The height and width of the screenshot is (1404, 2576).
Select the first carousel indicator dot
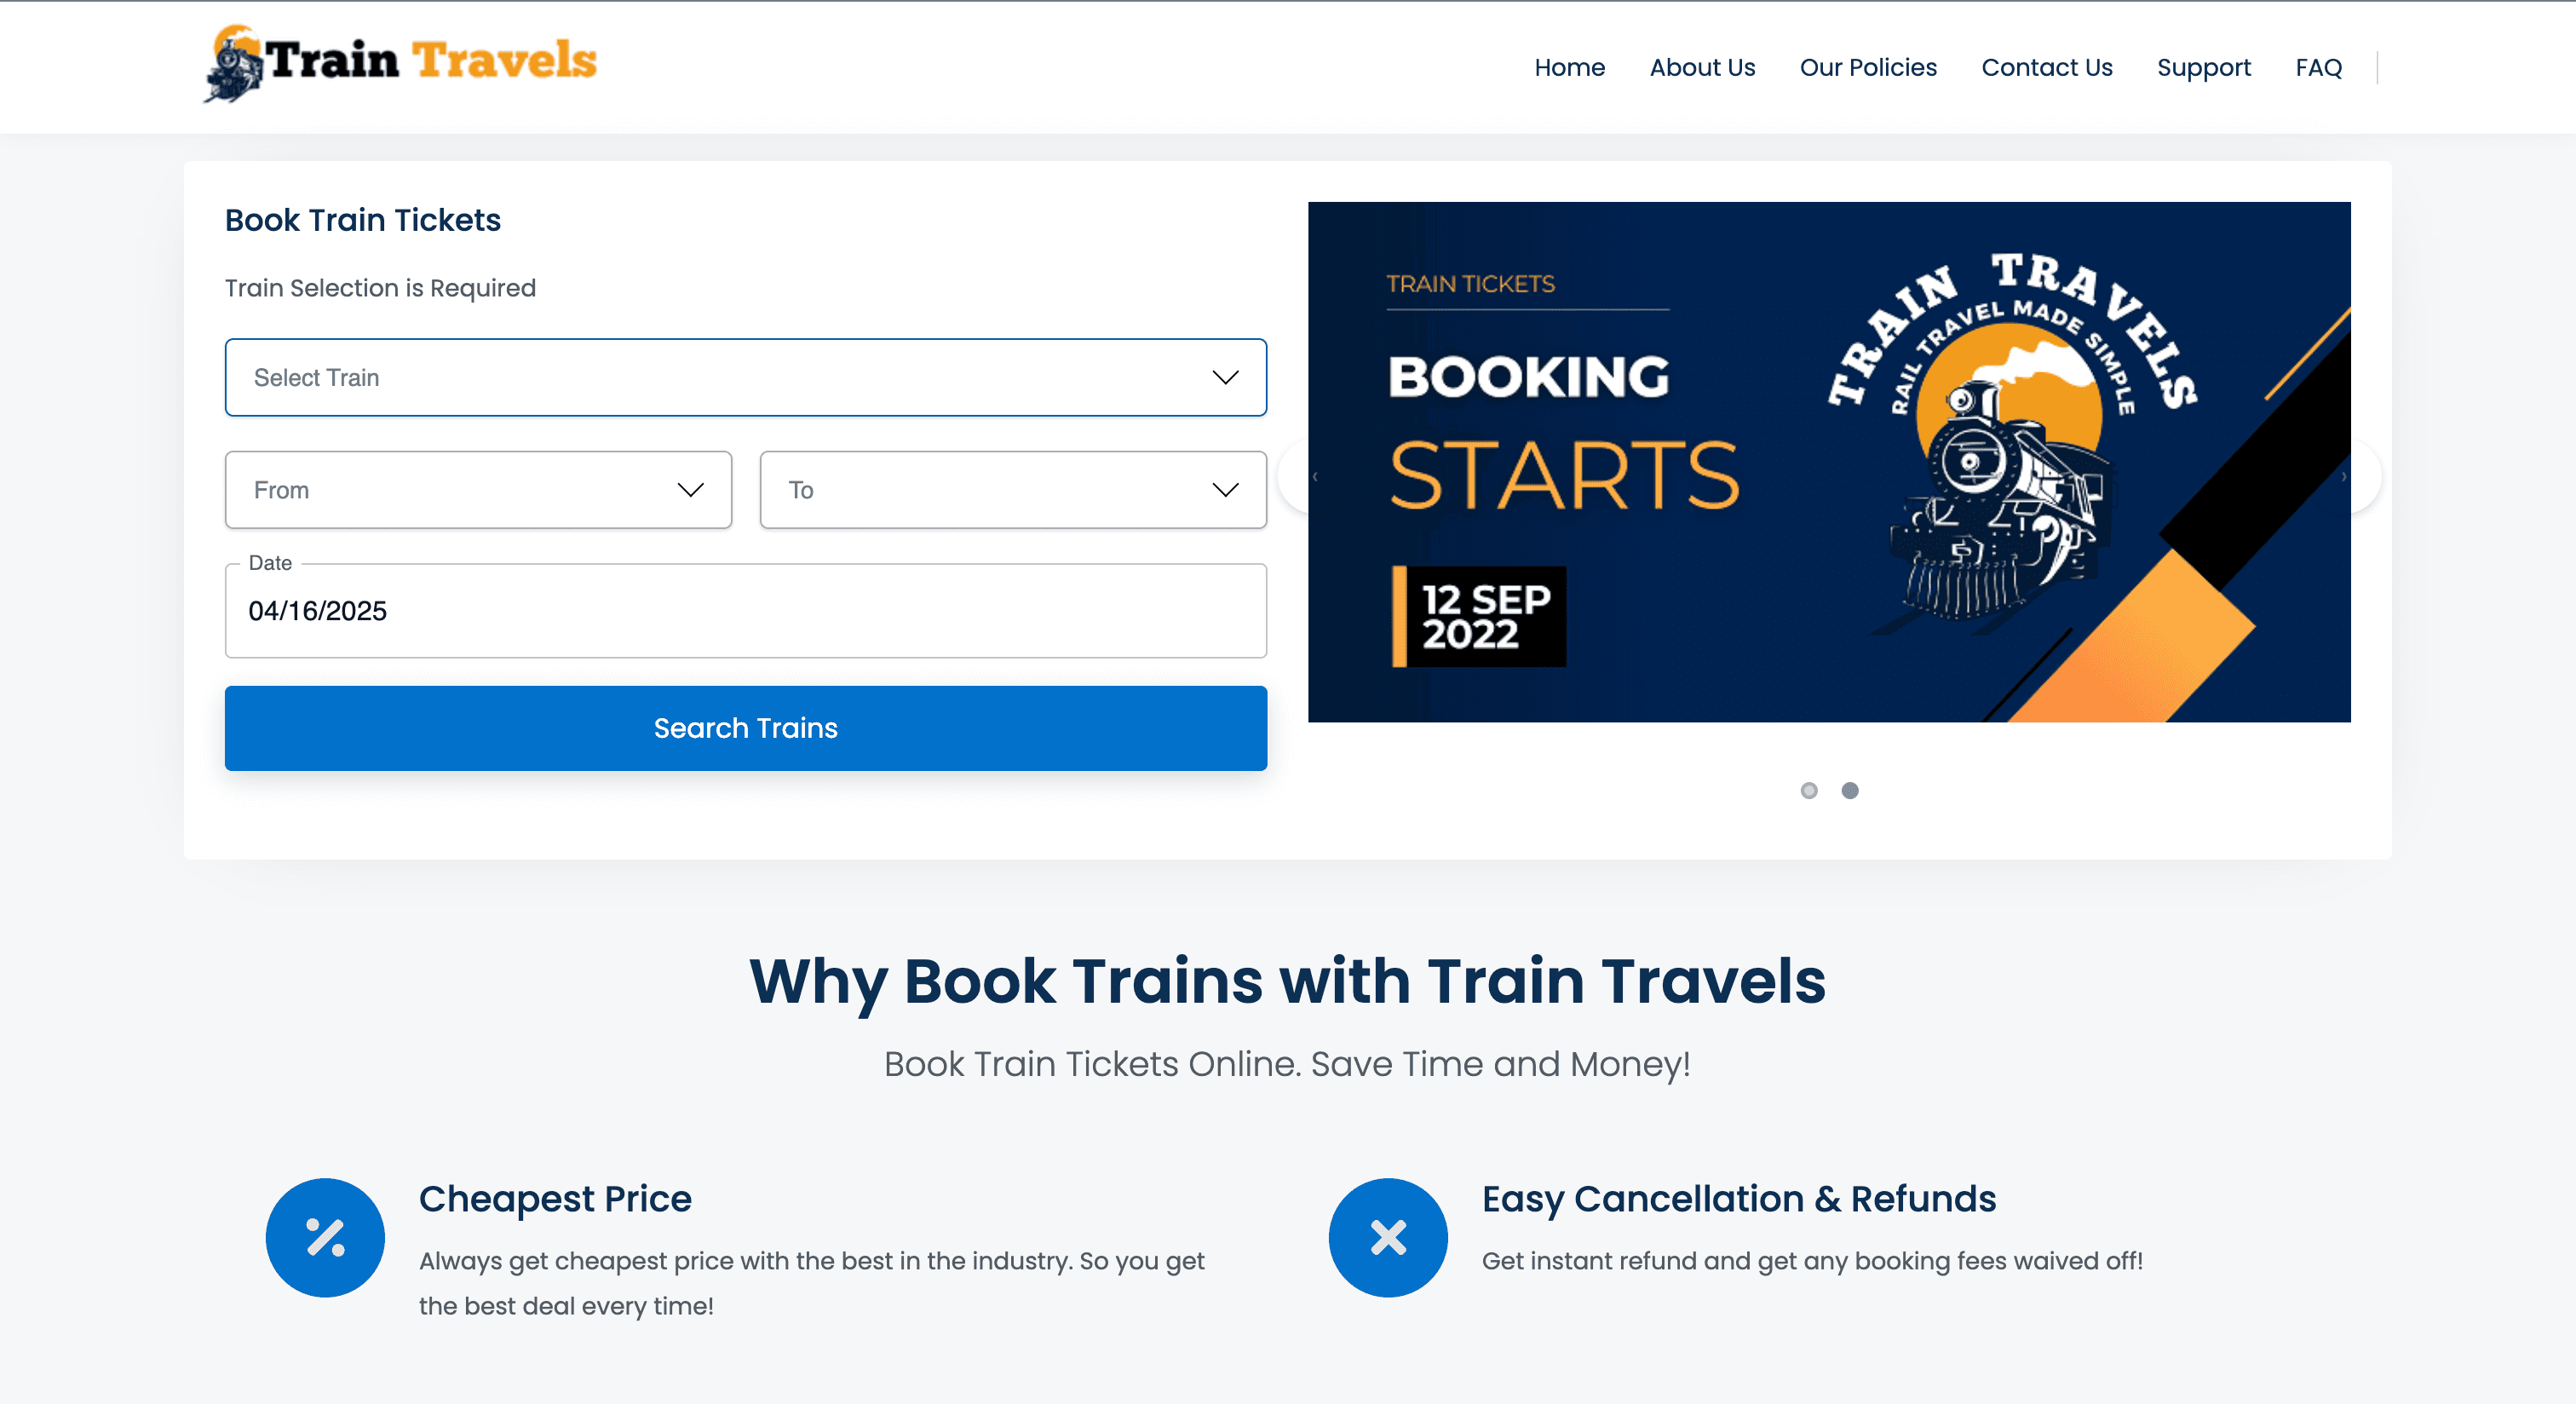click(1809, 790)
